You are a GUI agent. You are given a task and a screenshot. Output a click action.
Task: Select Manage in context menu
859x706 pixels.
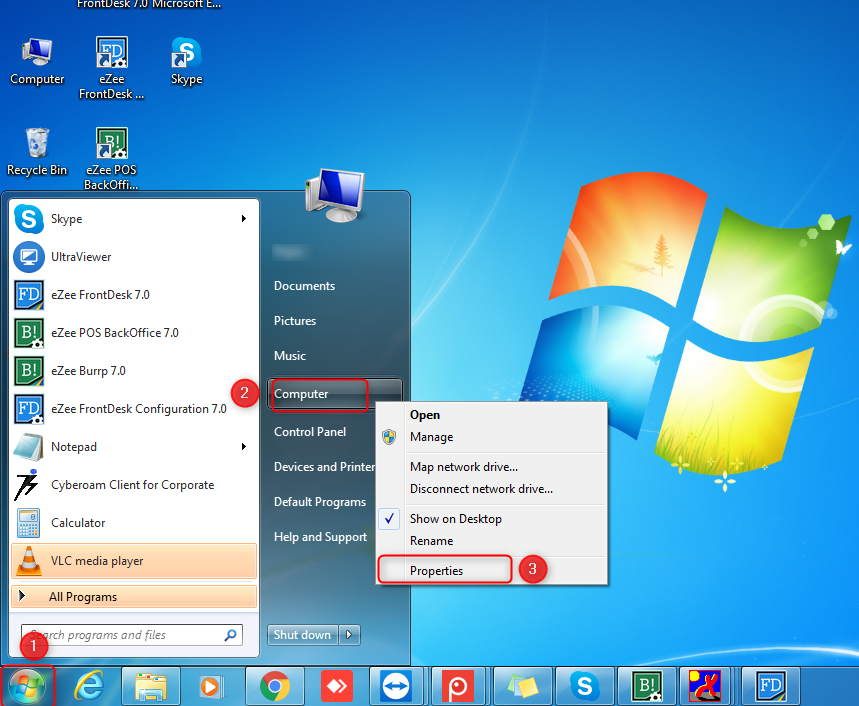491,437
